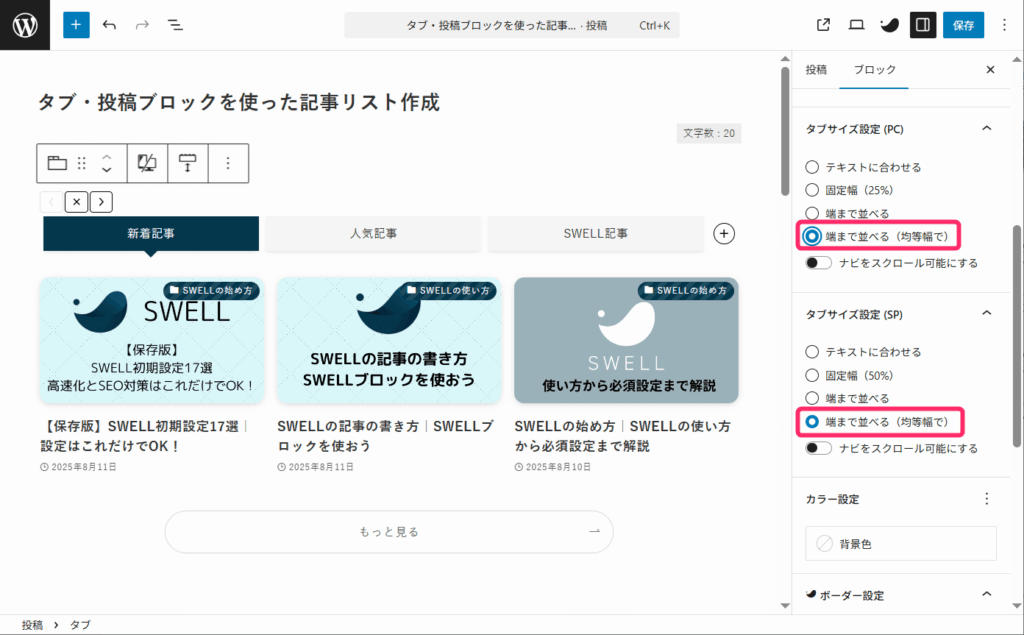This screenshot has width=1024, height=635.
Task: Toggle the settings sidebar panel
Action: click(923, 25)
